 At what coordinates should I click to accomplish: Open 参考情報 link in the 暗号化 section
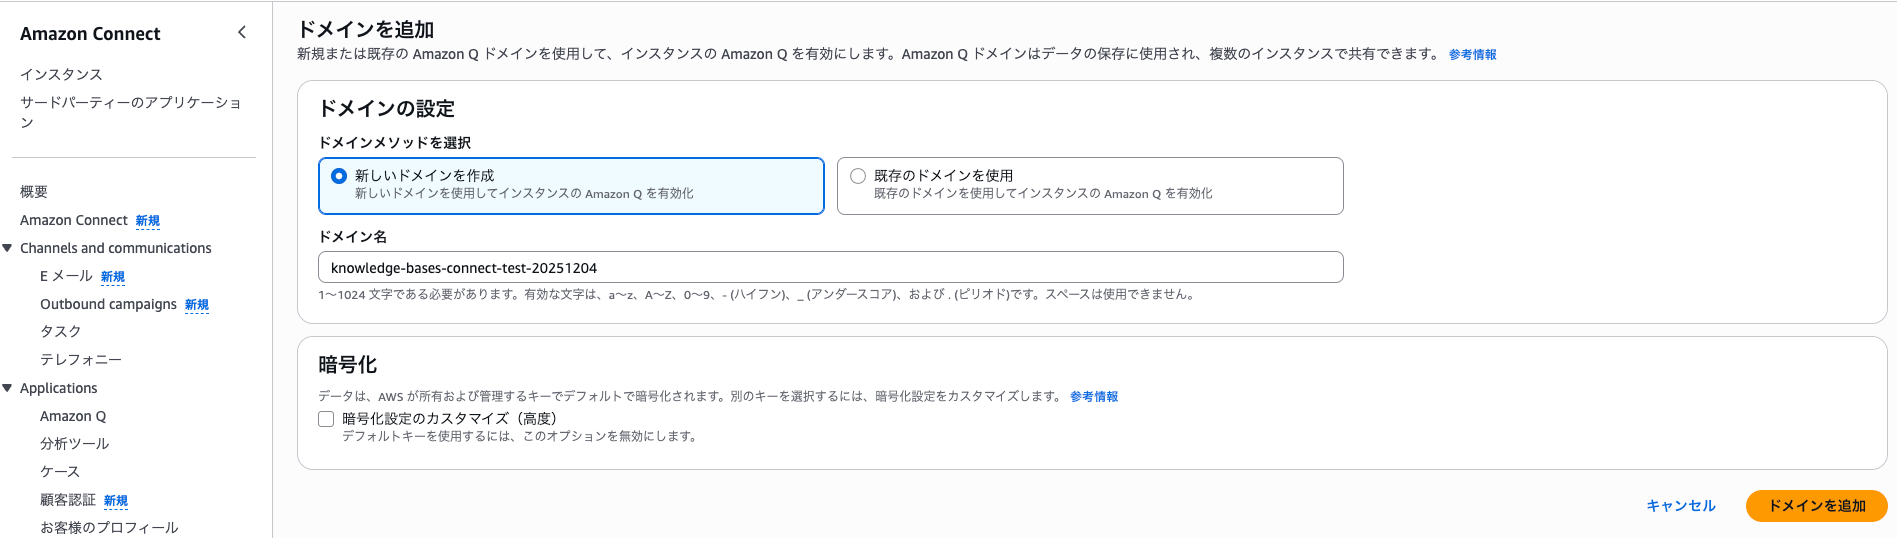[1094, 396]
